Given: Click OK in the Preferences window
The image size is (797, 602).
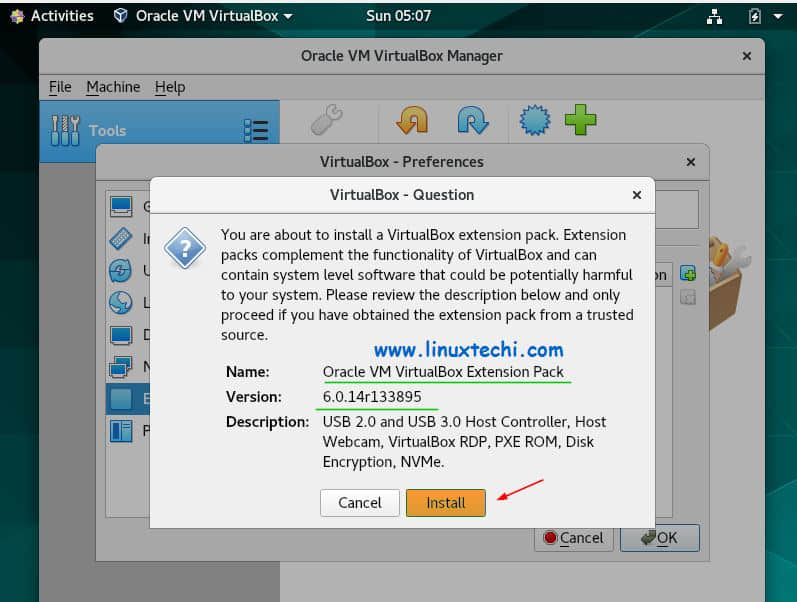Looking at the screenshot, I should 659,538.
